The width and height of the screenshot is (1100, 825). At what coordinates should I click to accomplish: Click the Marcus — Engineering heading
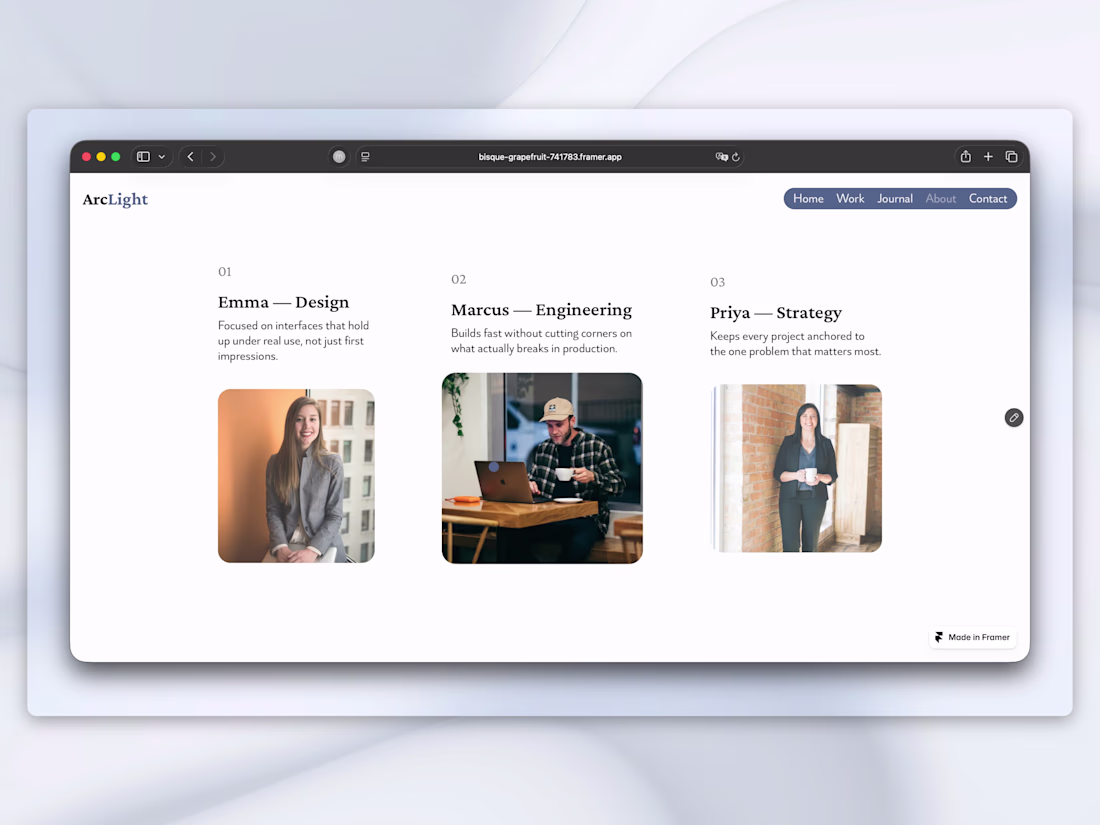pos(542,310)
